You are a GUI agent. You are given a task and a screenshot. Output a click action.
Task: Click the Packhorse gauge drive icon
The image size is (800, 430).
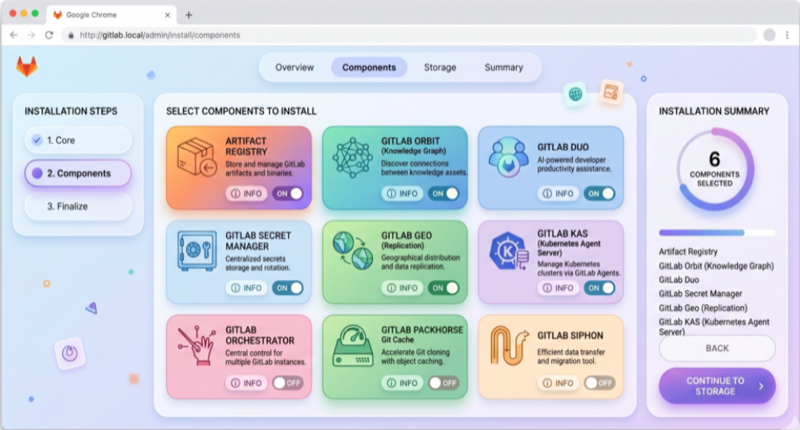coord(353,346)
